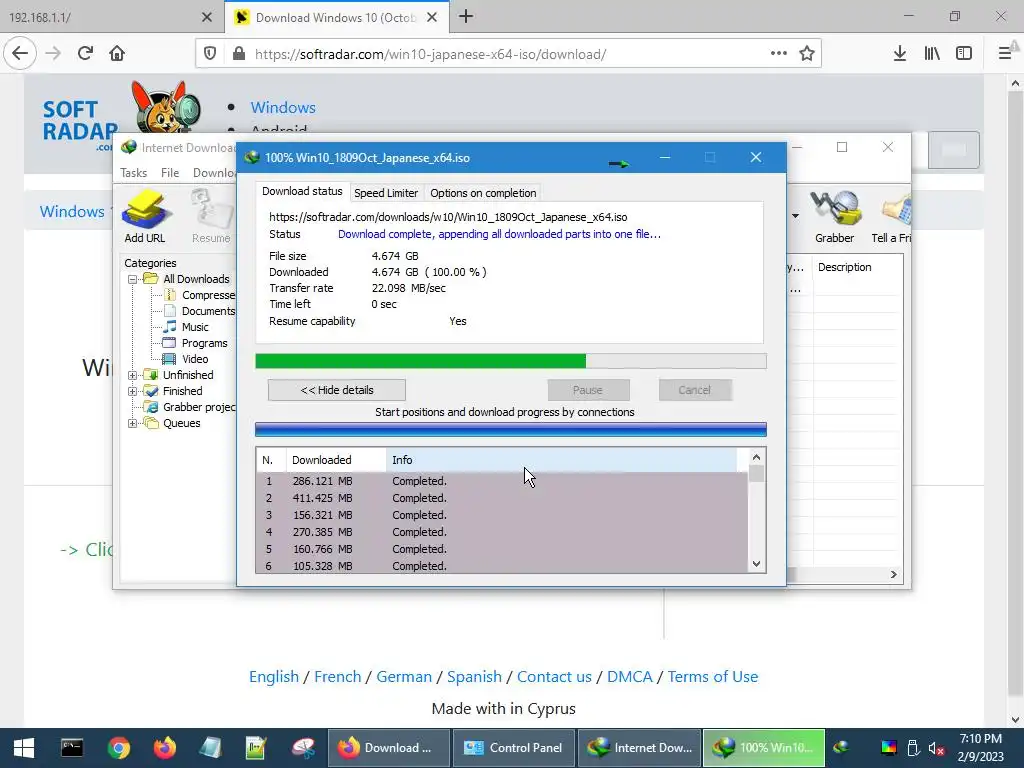This screenshot has height=768, width=1024.
Task: Click the Resume toolbar icon in IDM
Action: tap(211, 216)
